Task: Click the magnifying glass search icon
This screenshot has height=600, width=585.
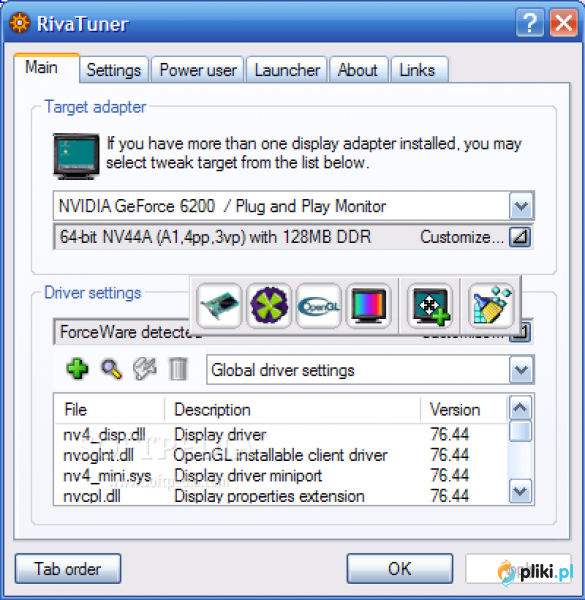Action: click(111, 369)
